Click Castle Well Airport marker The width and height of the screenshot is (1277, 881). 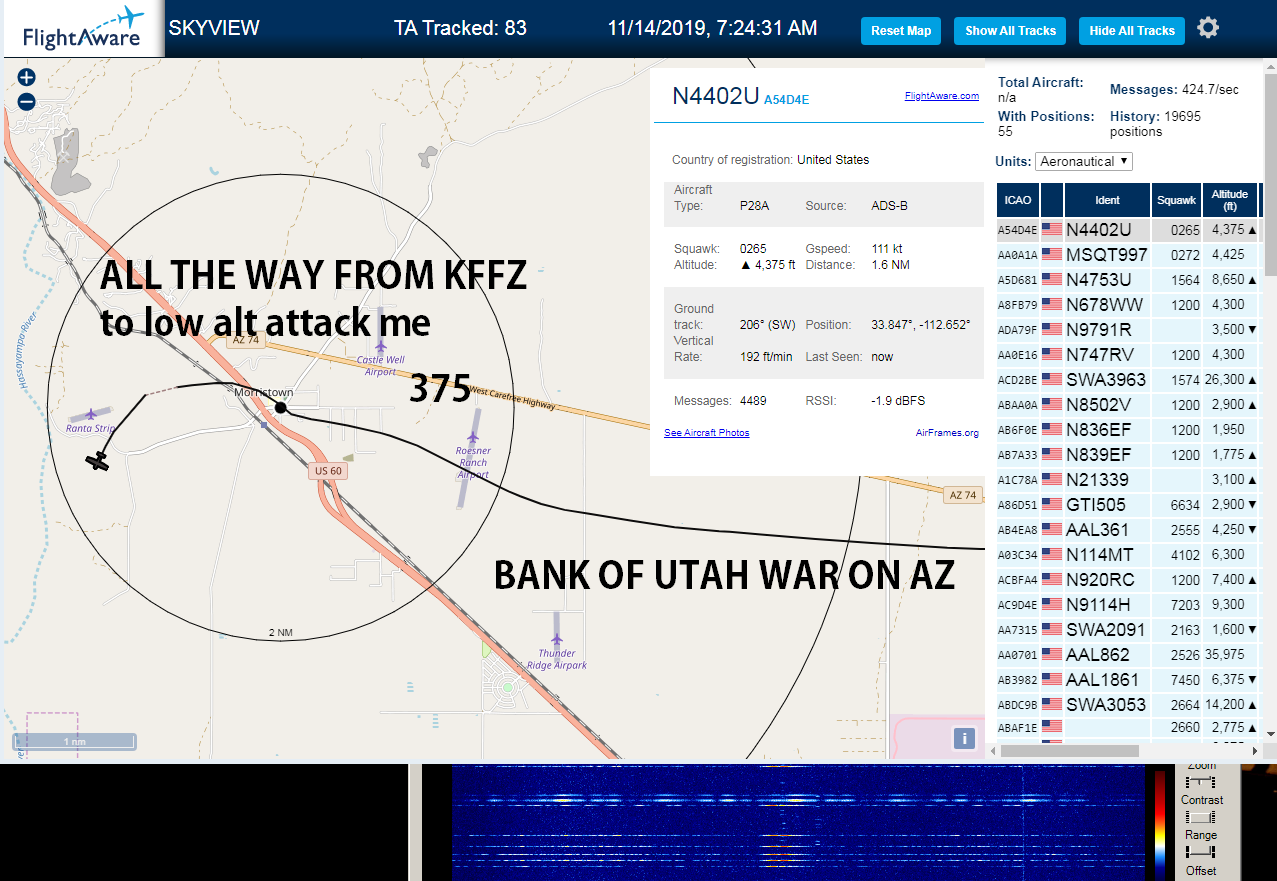380,346
